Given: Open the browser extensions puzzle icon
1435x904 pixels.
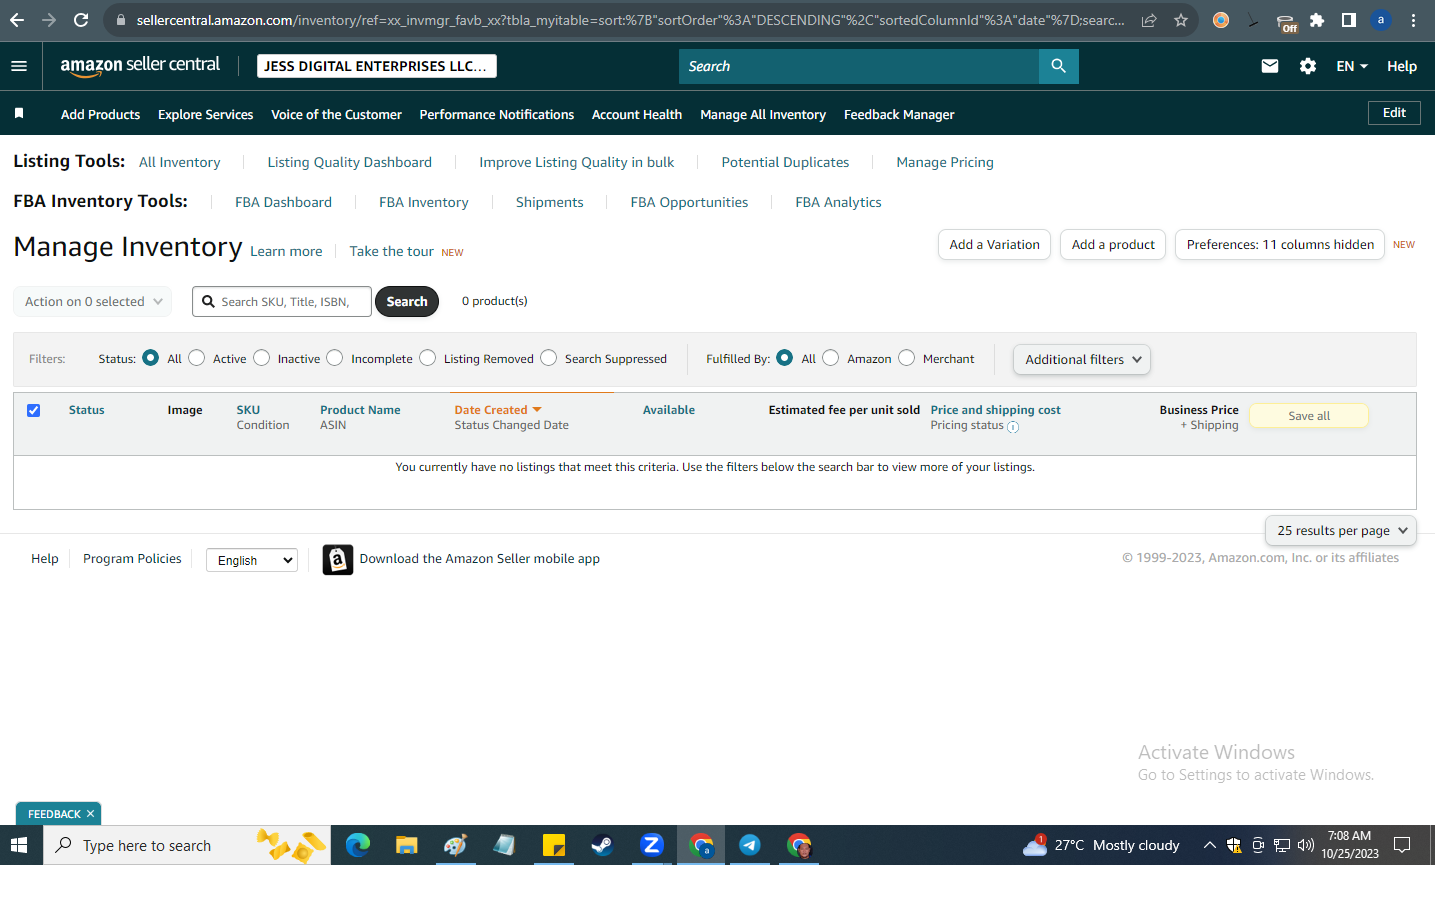Looking at the screenshot, I should (x=1317, y=20).
